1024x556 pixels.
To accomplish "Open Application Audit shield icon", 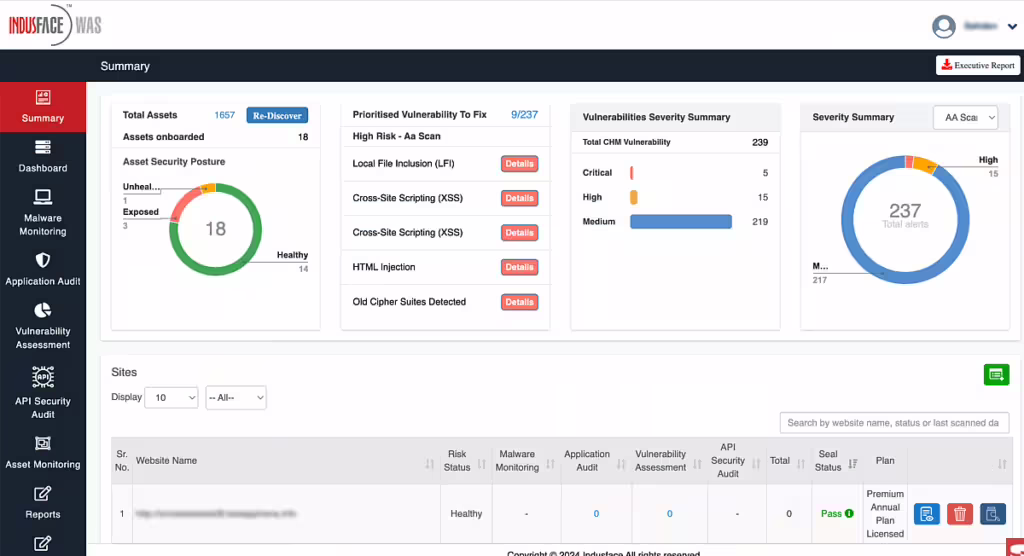I will [43, 261].
